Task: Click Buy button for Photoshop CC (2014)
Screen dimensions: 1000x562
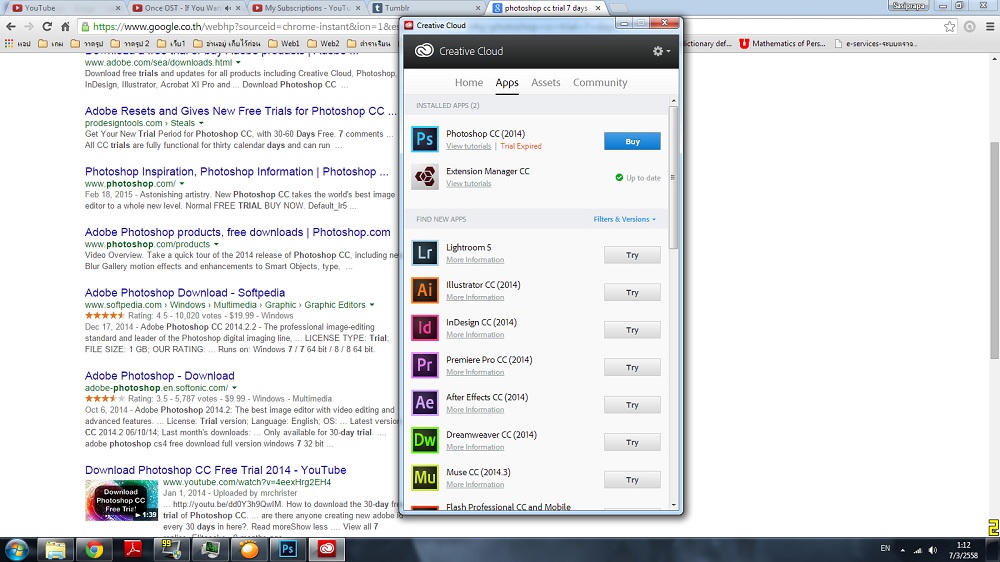Action: tap(632, 142)
